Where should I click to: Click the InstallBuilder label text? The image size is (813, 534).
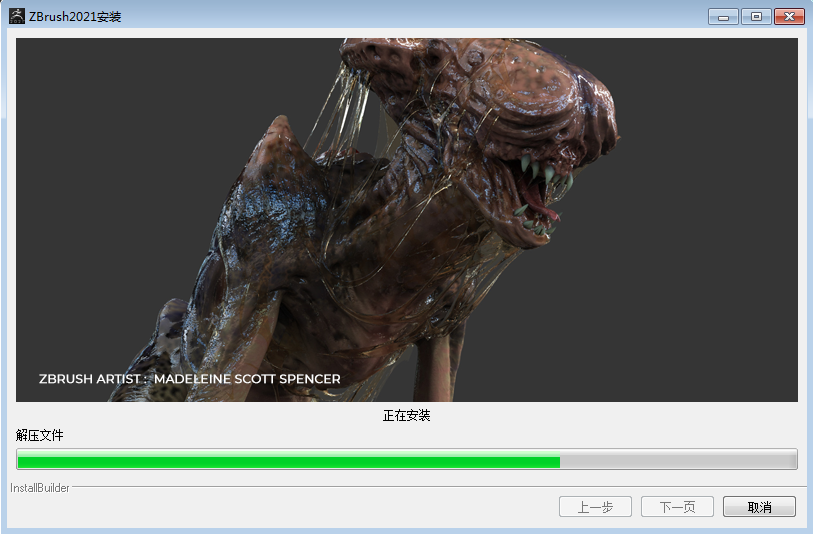point(40,488)
